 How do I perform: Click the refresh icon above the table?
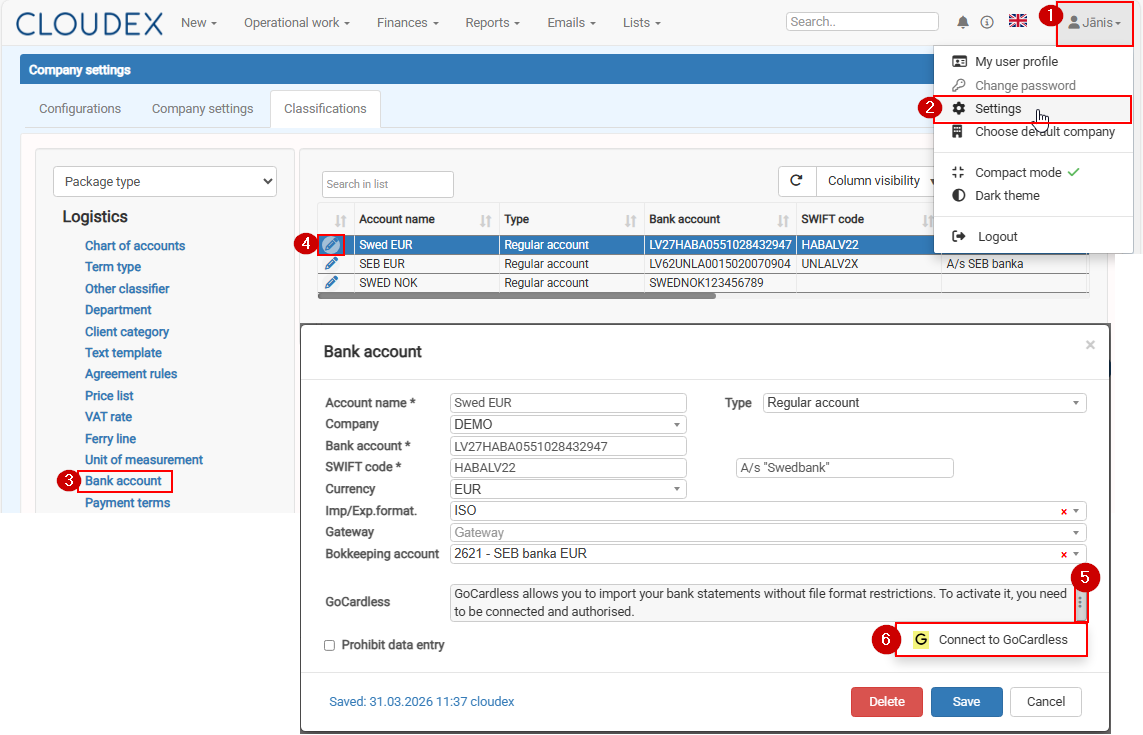[x=796, y=181]
